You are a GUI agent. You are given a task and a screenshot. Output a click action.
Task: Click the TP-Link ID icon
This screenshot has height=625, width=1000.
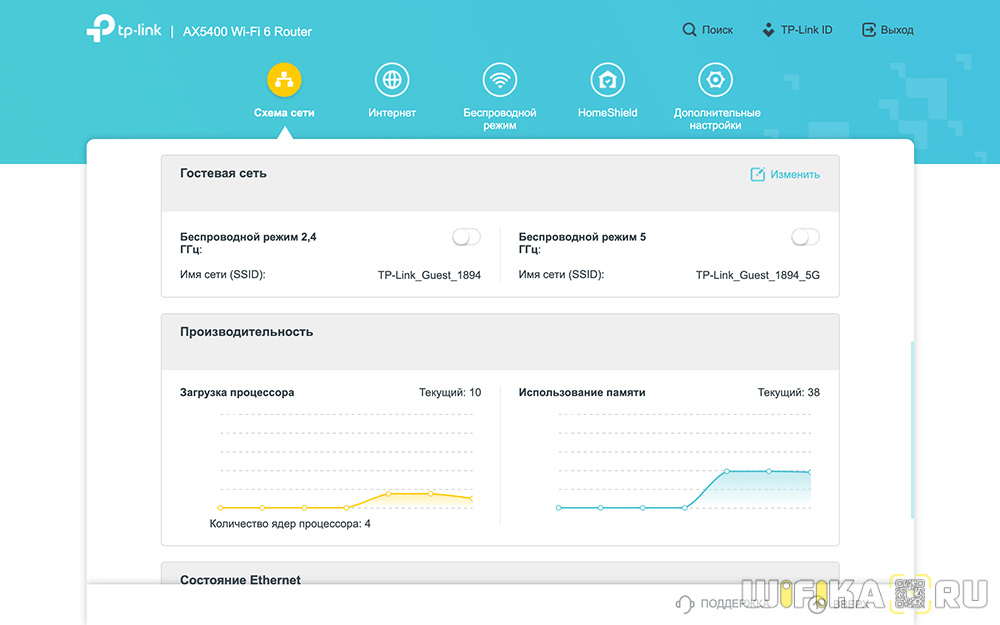point(769,30)
